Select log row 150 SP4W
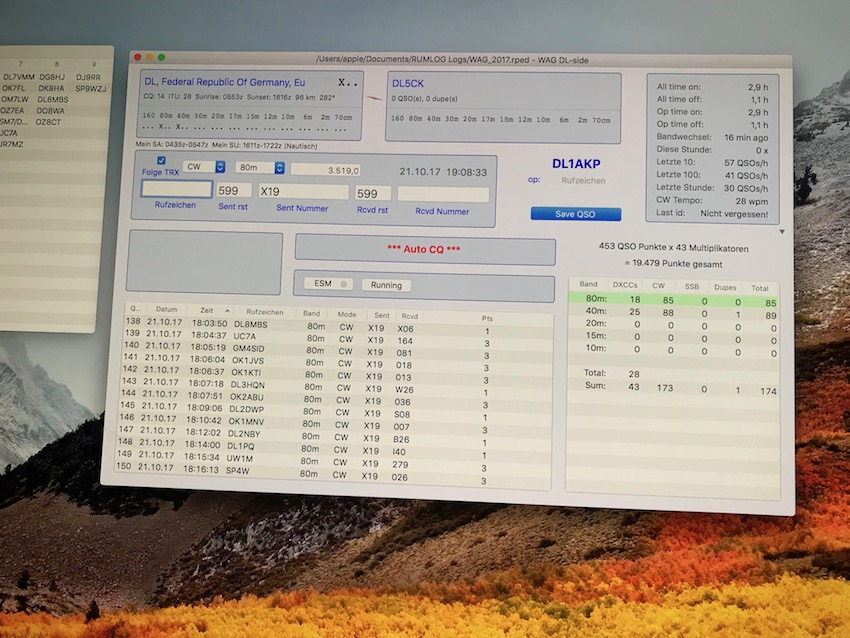Image resolution: width=850 pixels, height=638 pixels. pos(332,474)
